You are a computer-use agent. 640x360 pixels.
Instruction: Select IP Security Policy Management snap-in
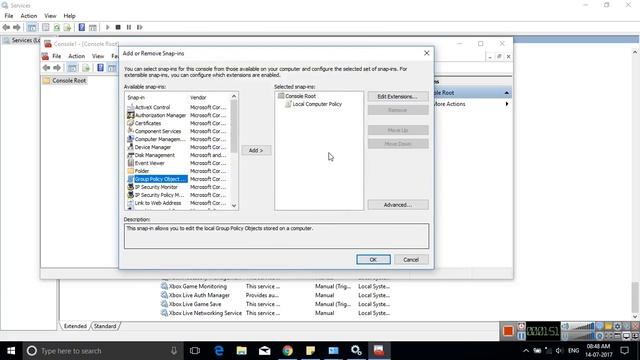157,195
